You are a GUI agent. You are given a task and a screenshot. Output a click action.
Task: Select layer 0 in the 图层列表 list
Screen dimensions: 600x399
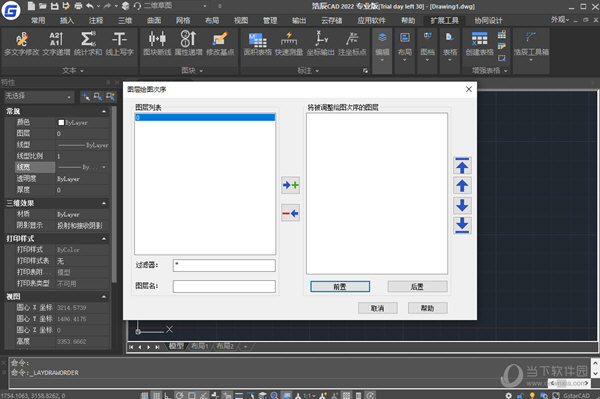(205, 117)
